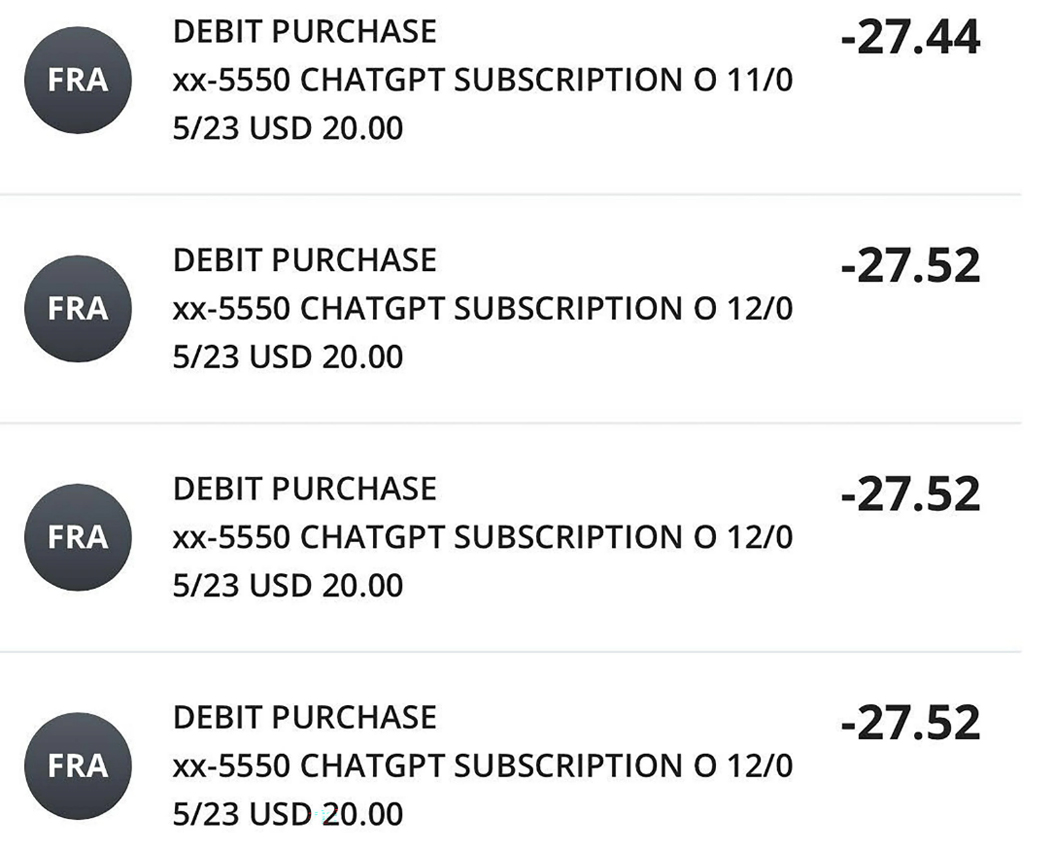Image resolution: width=1044 pixels, height=850 pixels.
Task: Click the FRA badge on the third transaction
Action: 78,537
